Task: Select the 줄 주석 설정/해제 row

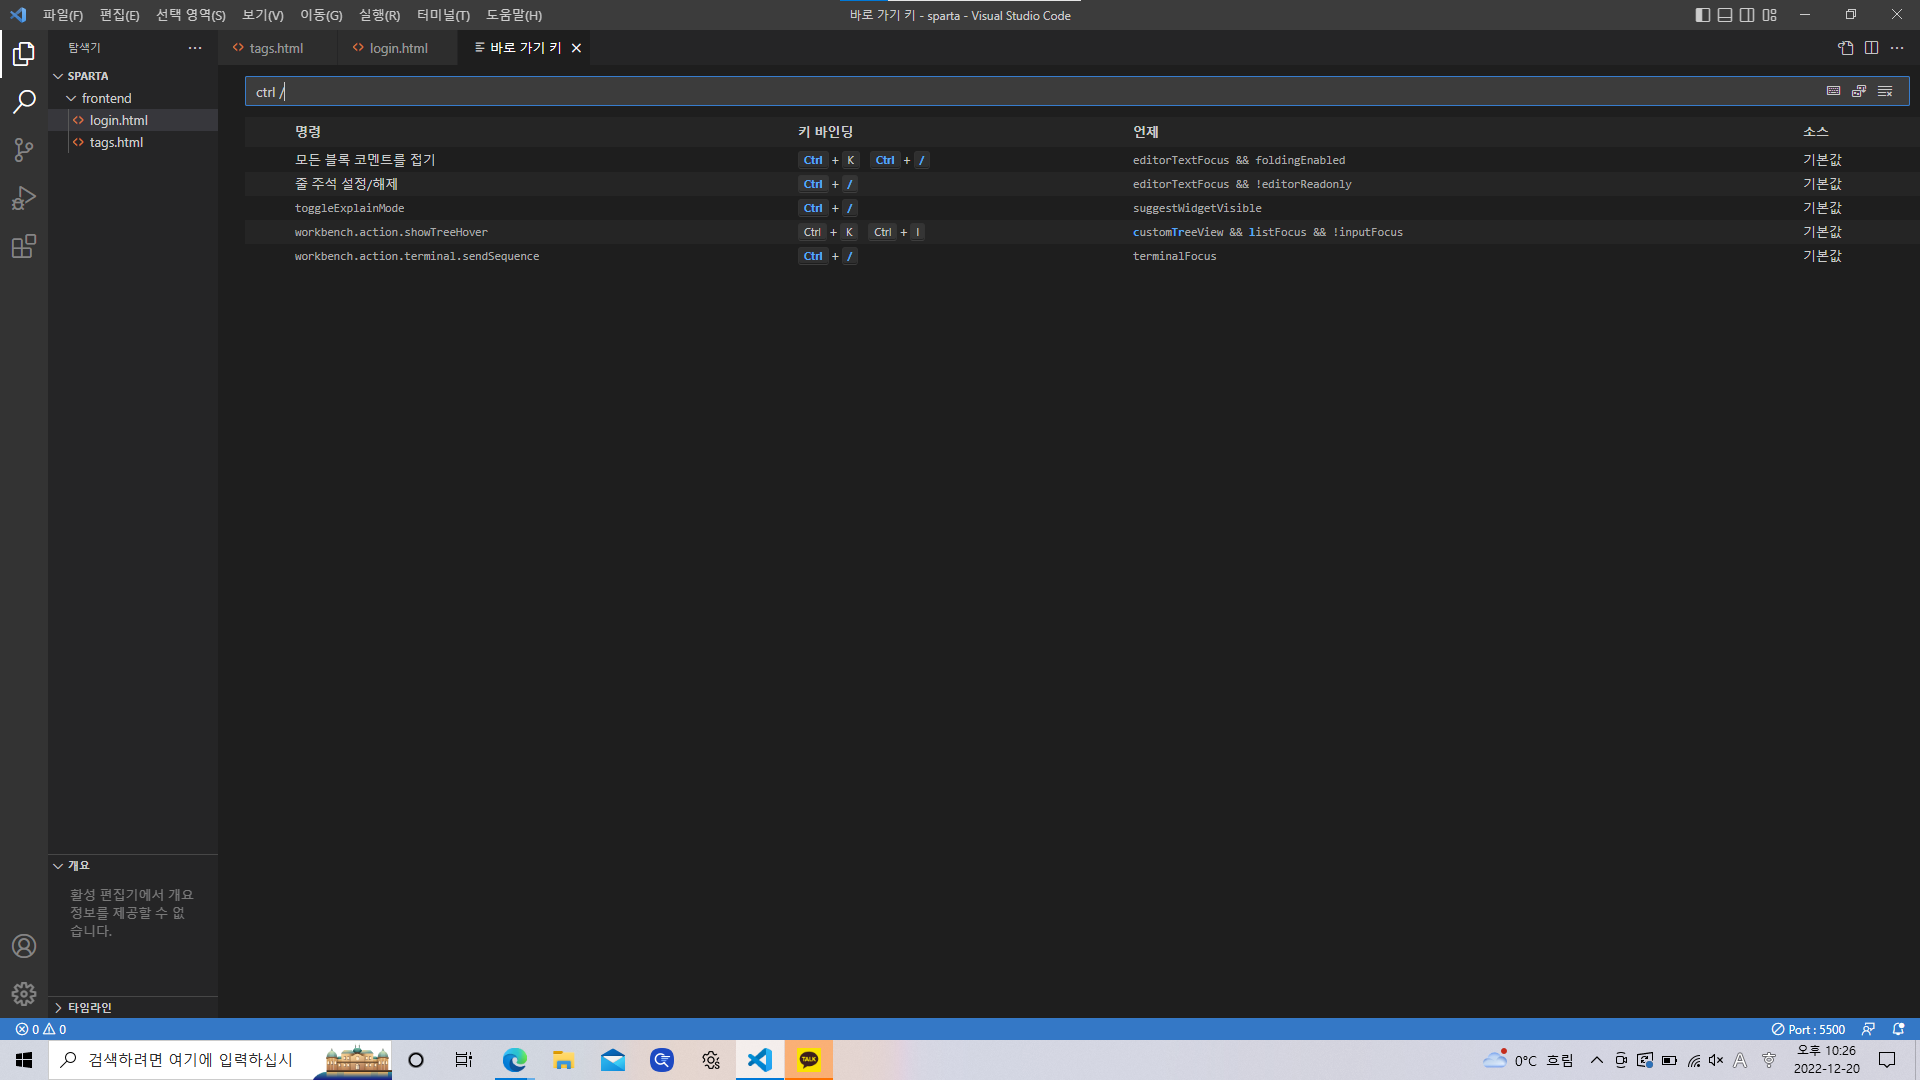Action: coord(1082,184)
